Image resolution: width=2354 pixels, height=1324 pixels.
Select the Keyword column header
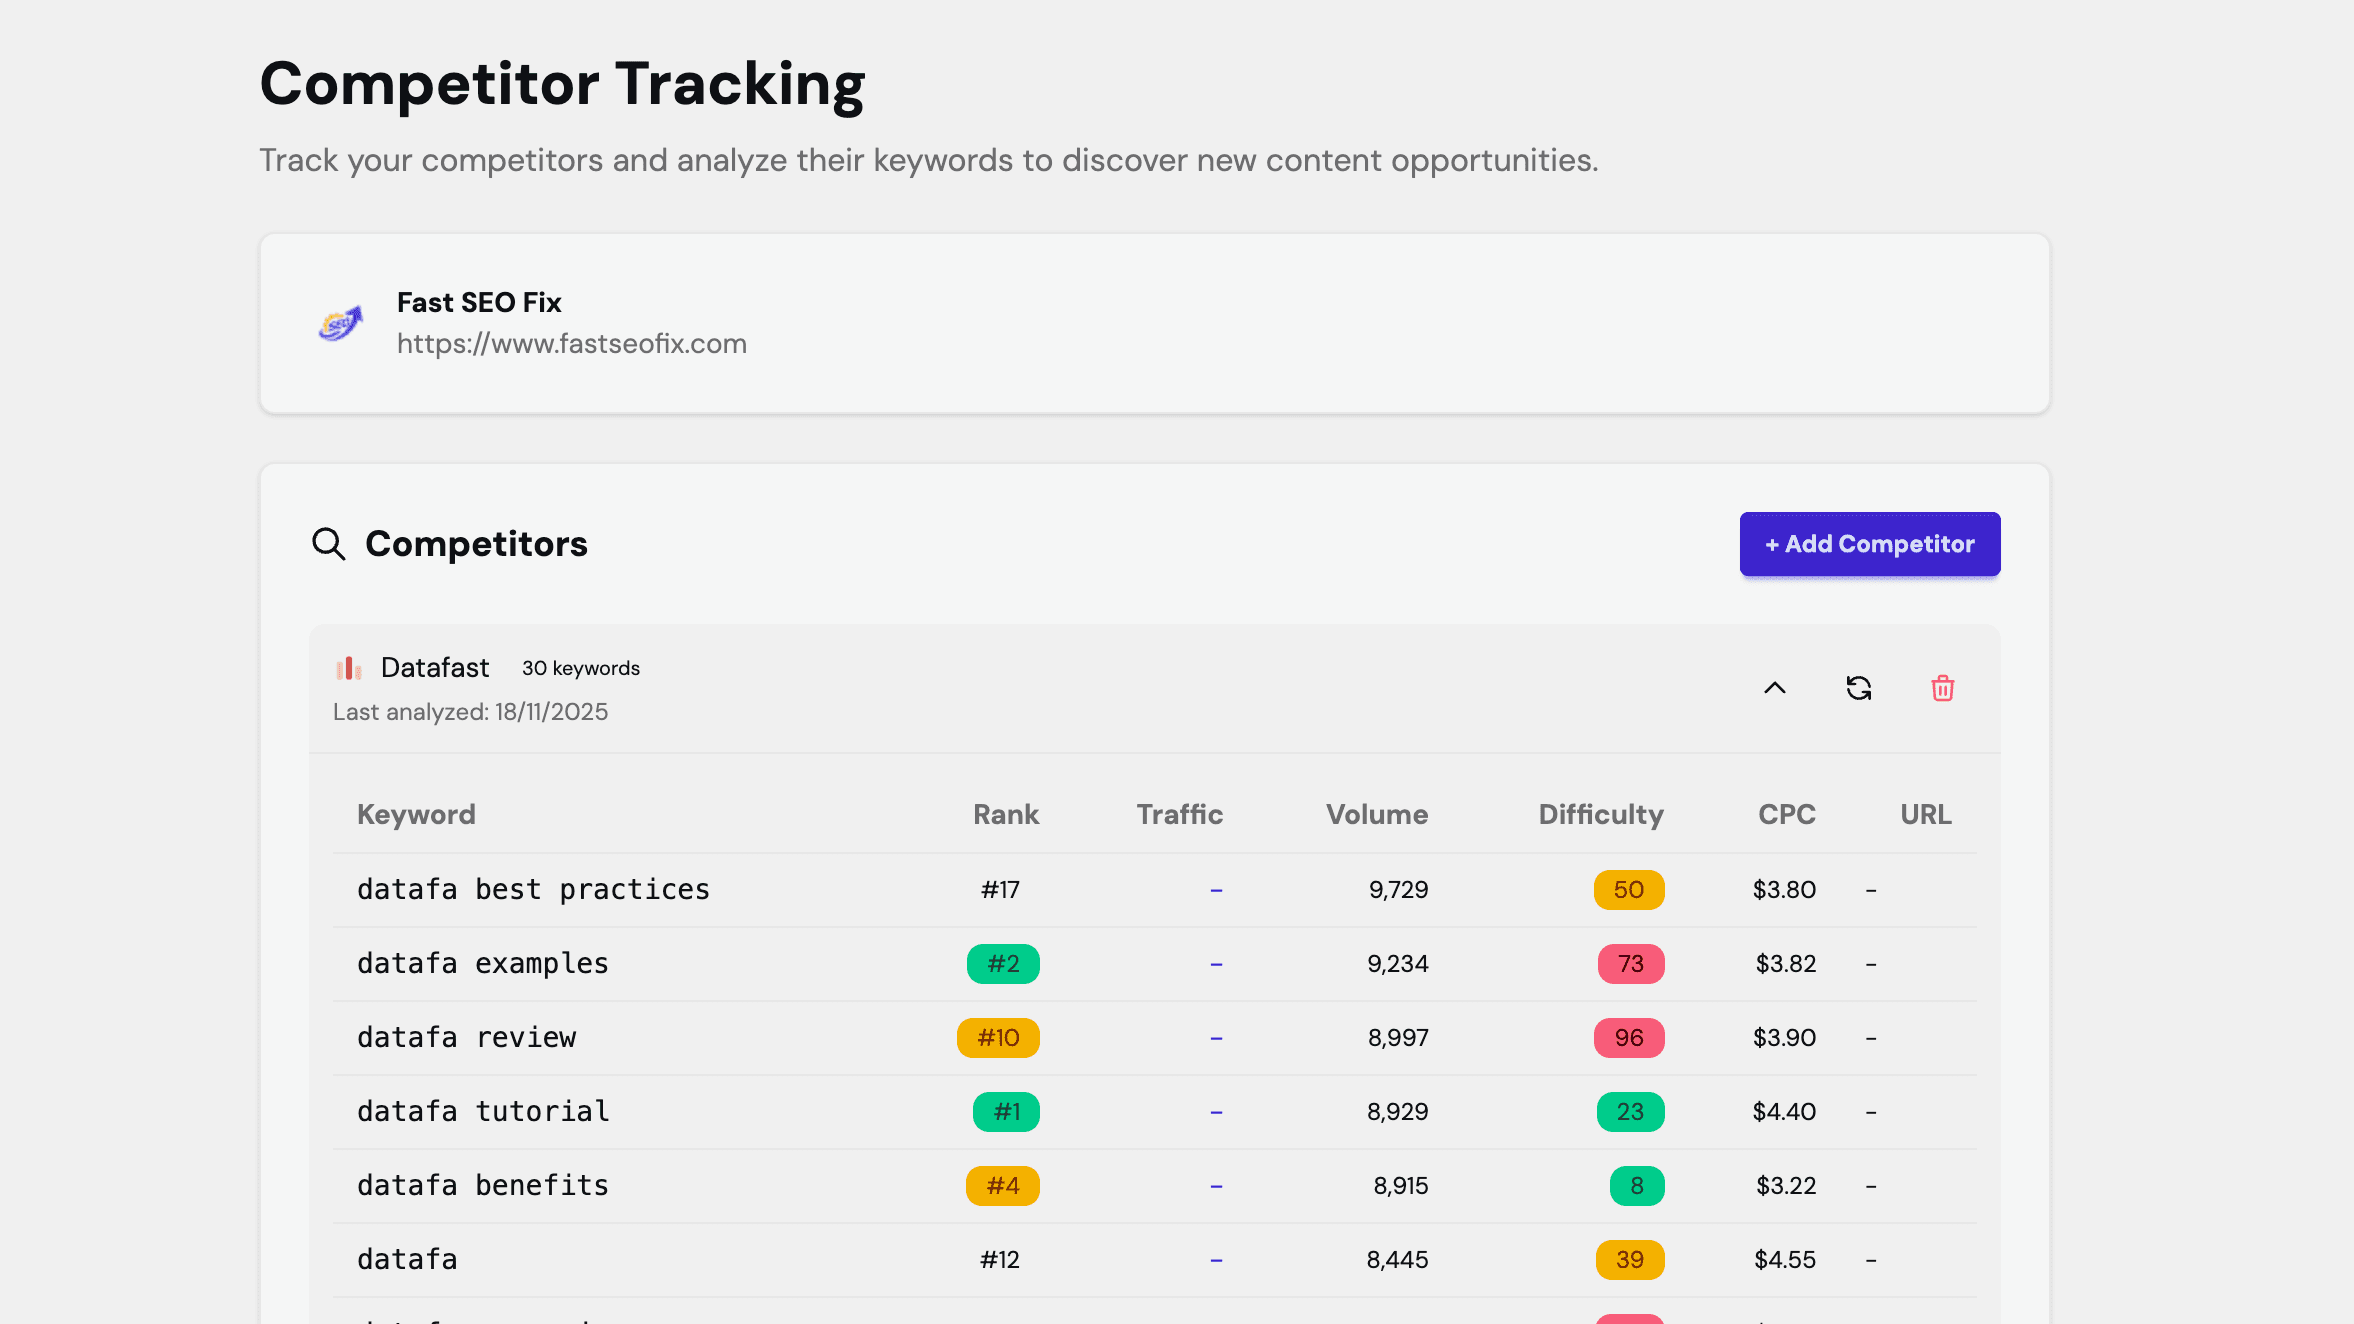416,814
